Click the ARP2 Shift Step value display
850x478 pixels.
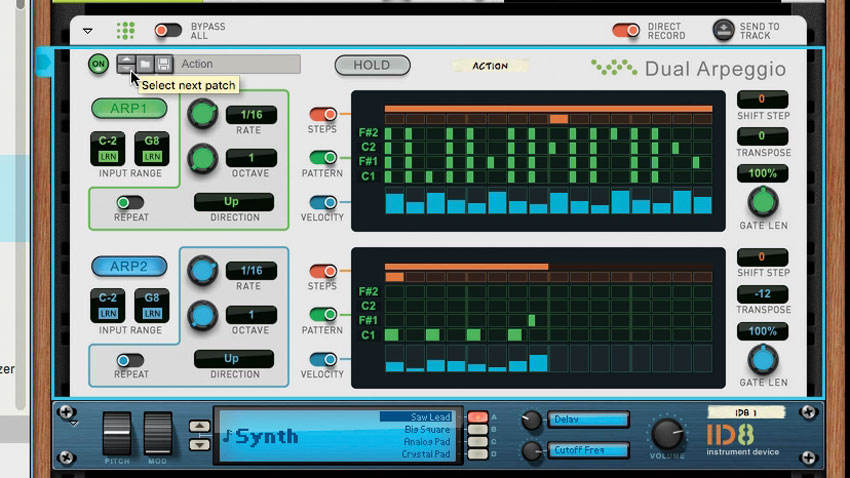pyautogui.click(x=762, y=256)
